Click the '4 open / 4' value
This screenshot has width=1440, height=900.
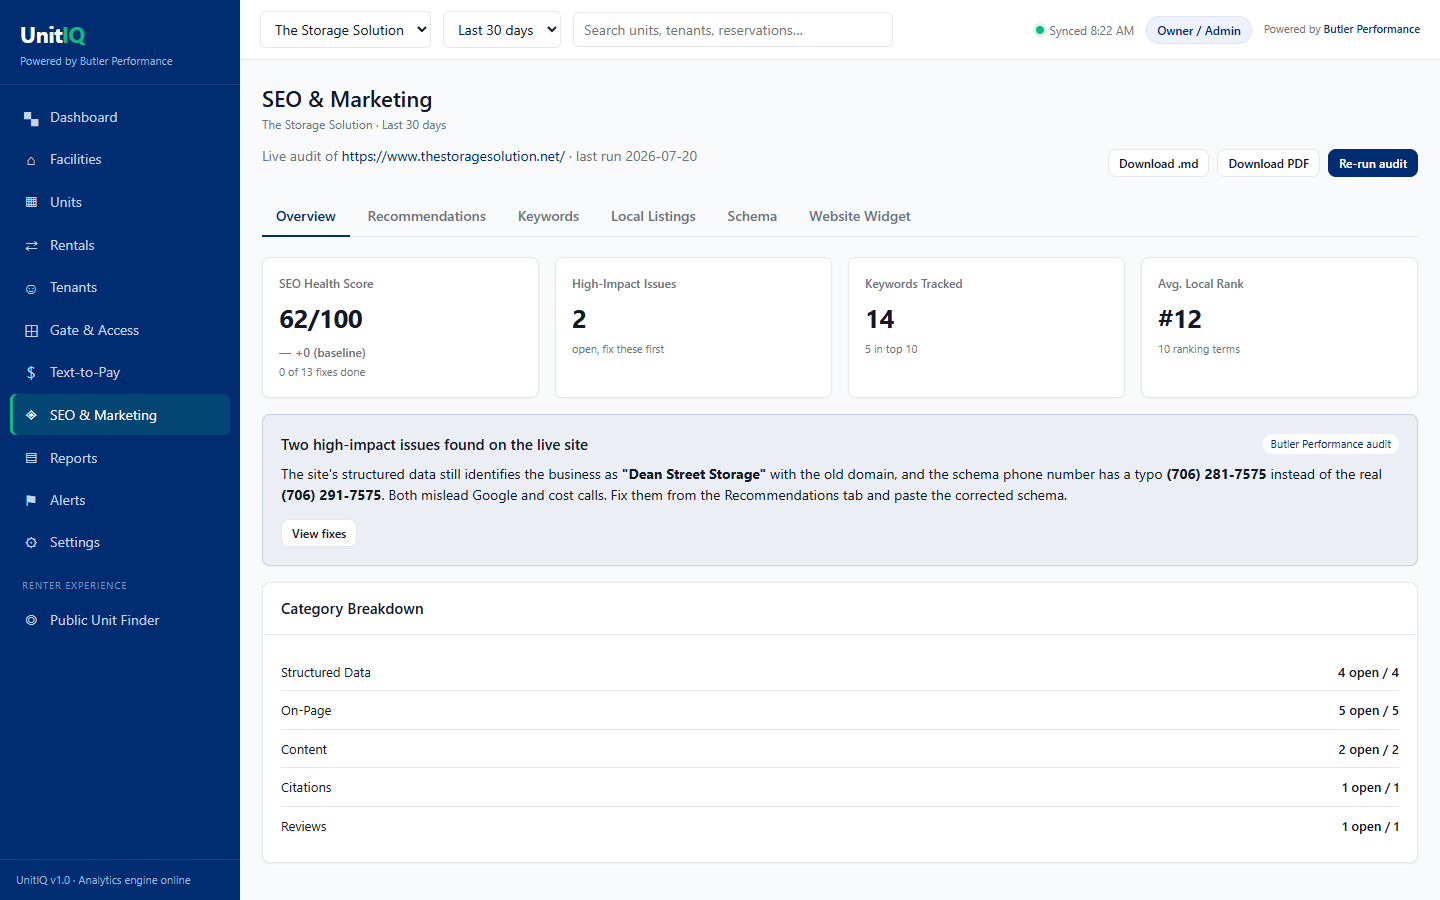click(1368, 672)
